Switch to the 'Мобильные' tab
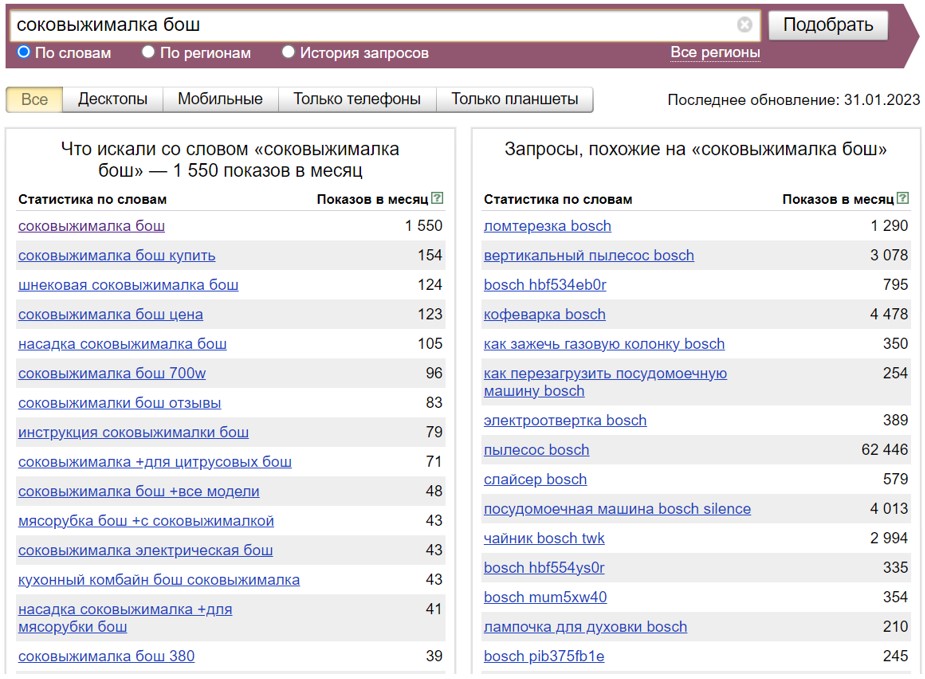Image resolution: width=925 pixels, height=679 pixels. [220, 99]
